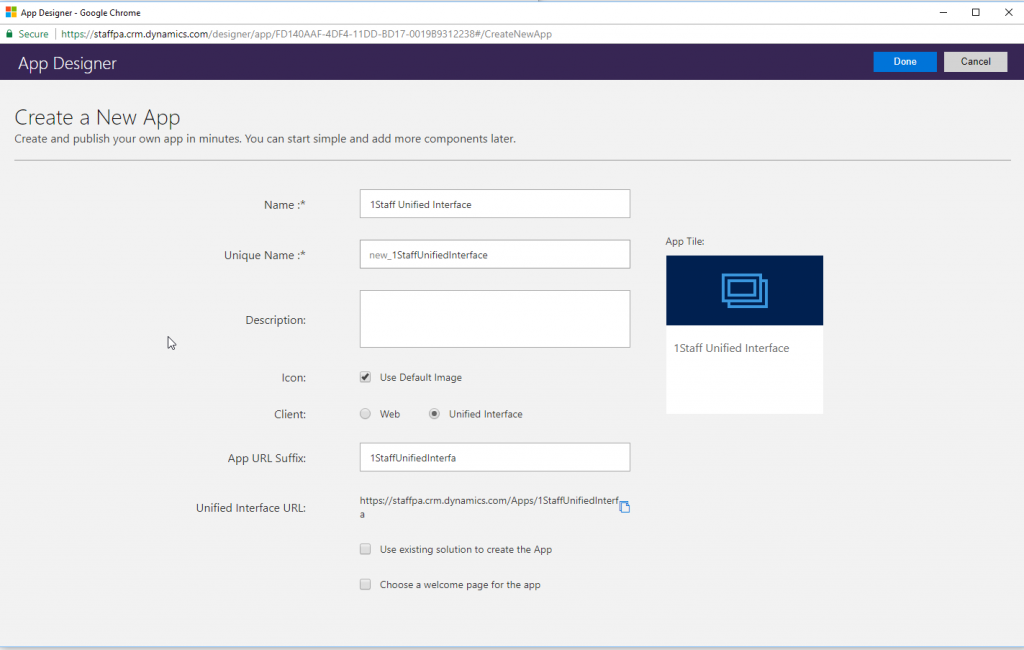The height and width of the screenshot is (650, 1024).
Task: Click the Done button
Action: (904, 61)
